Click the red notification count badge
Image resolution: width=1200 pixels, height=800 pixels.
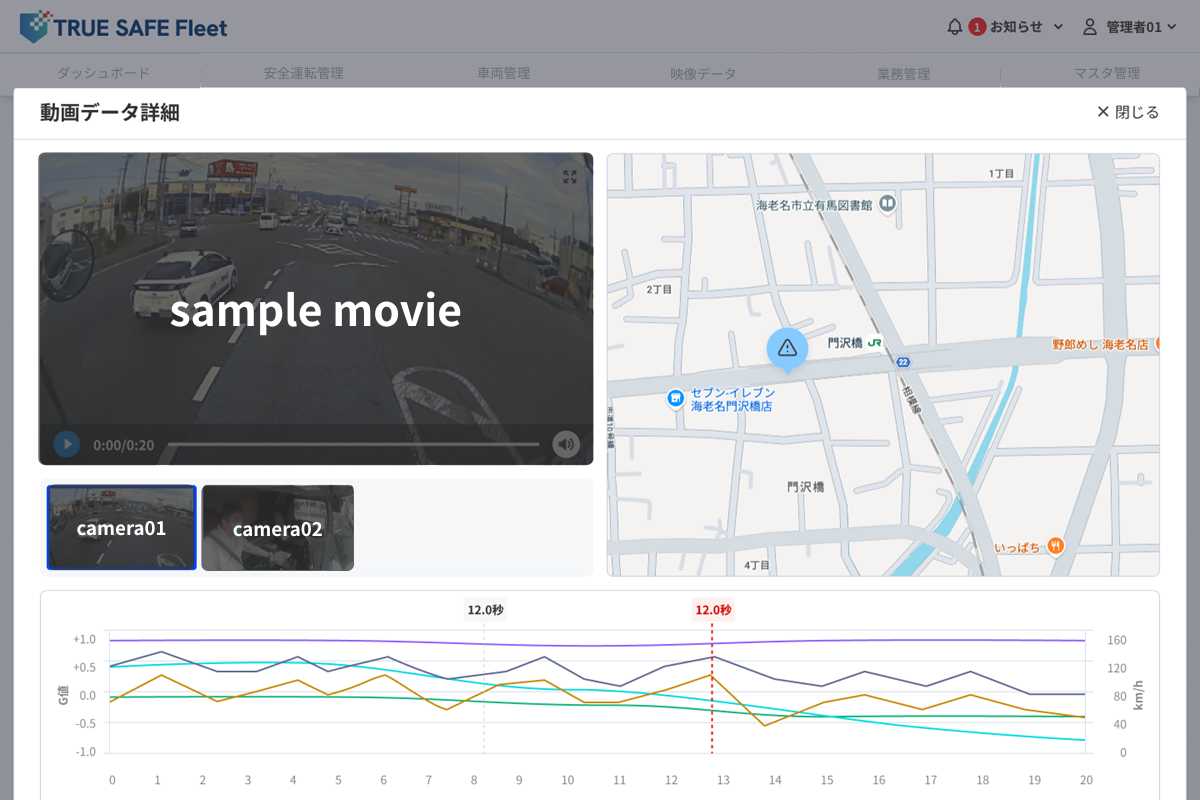[x=977, y=27]
